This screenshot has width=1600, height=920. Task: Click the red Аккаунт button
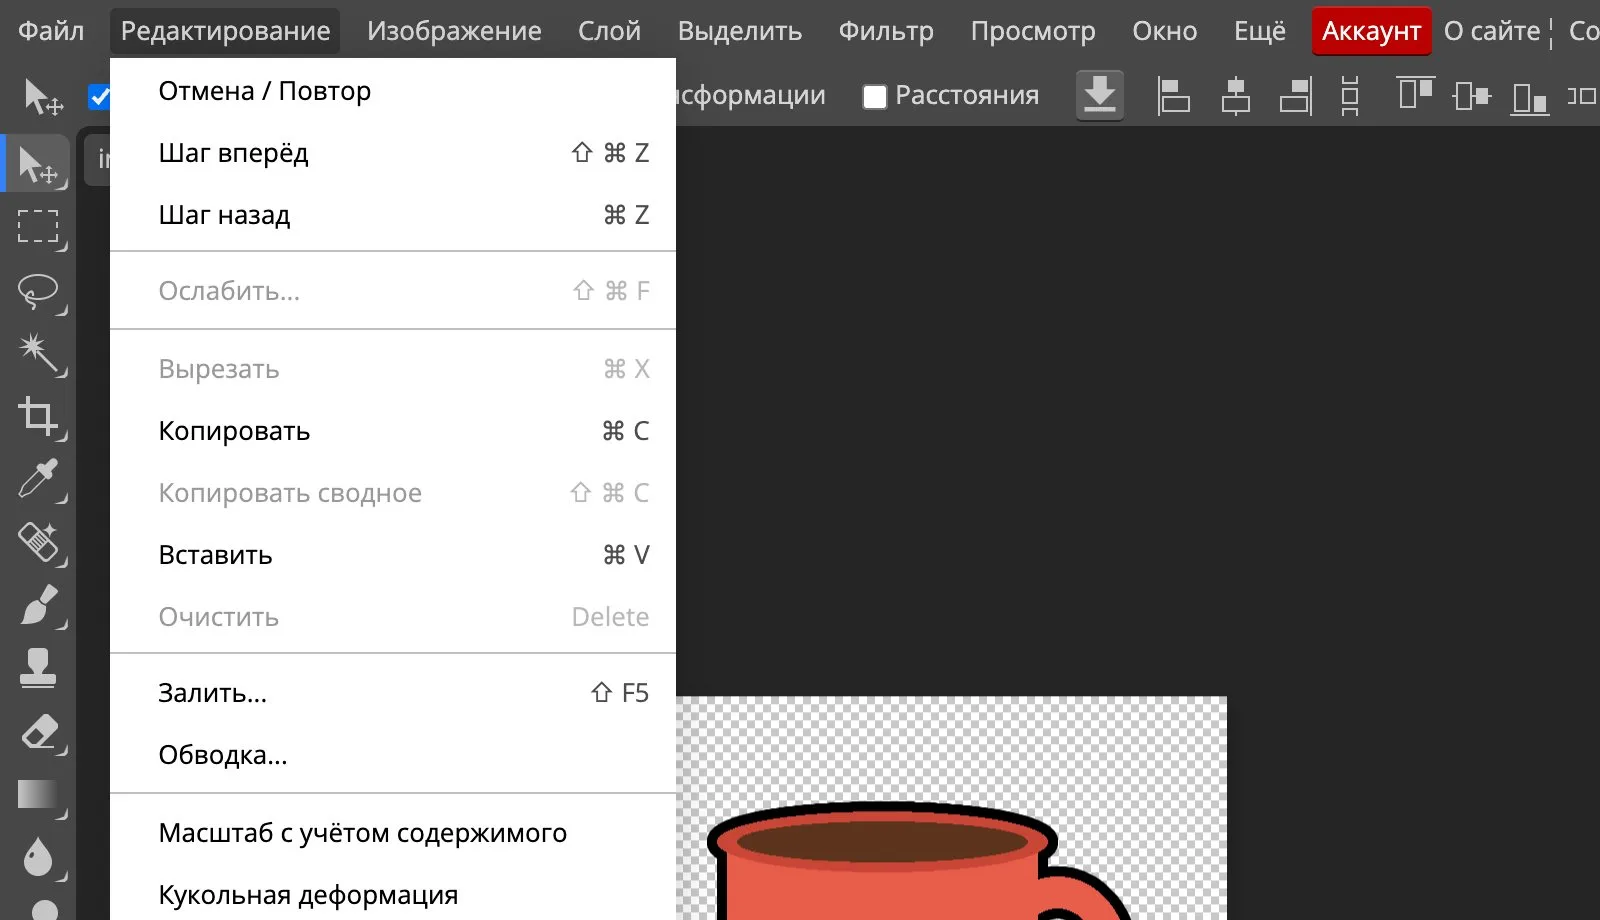1372,31
